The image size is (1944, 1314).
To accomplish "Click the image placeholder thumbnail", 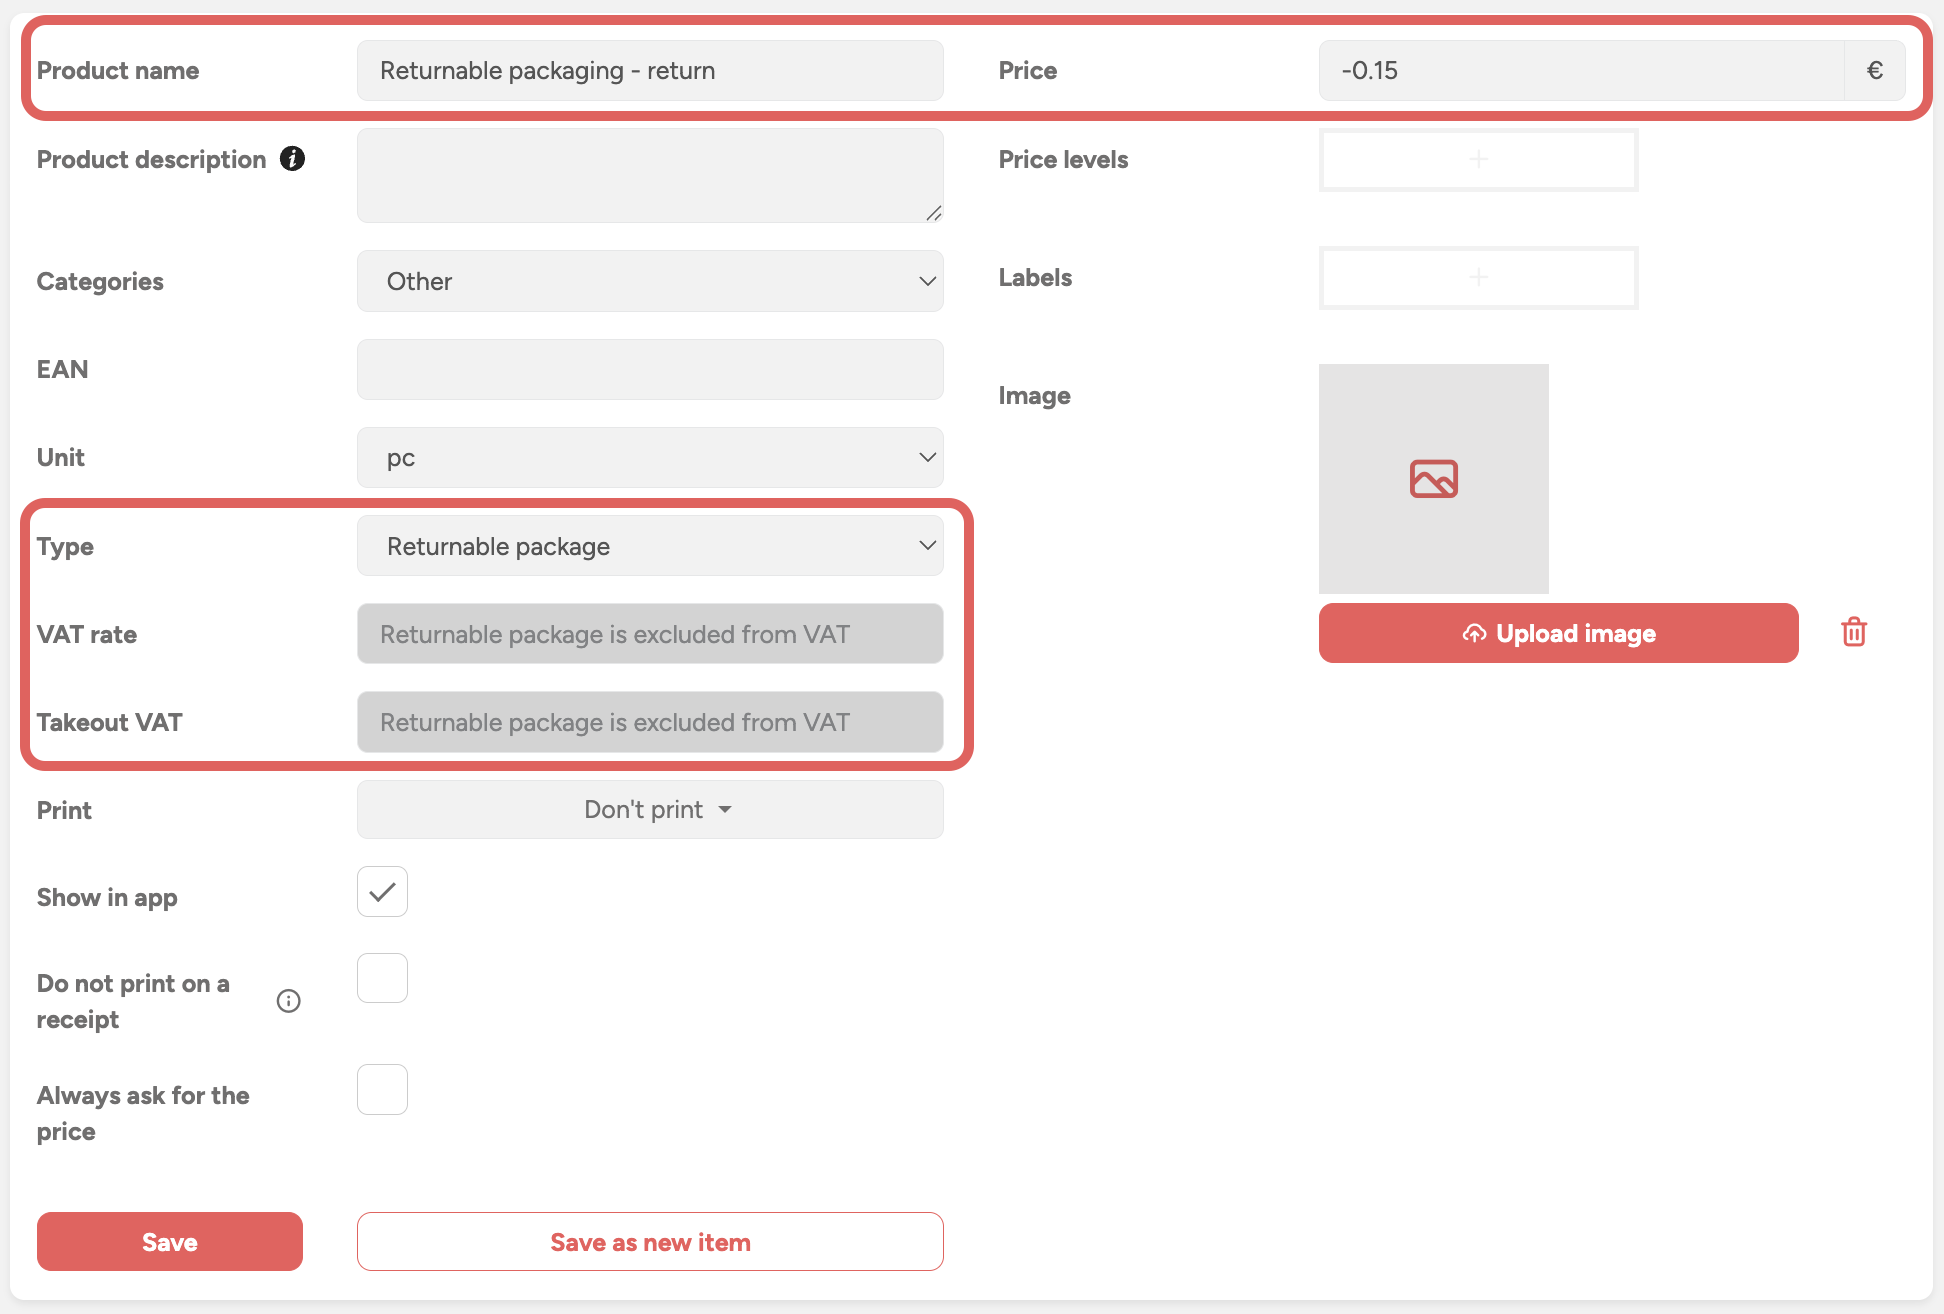I will 1433,479.
